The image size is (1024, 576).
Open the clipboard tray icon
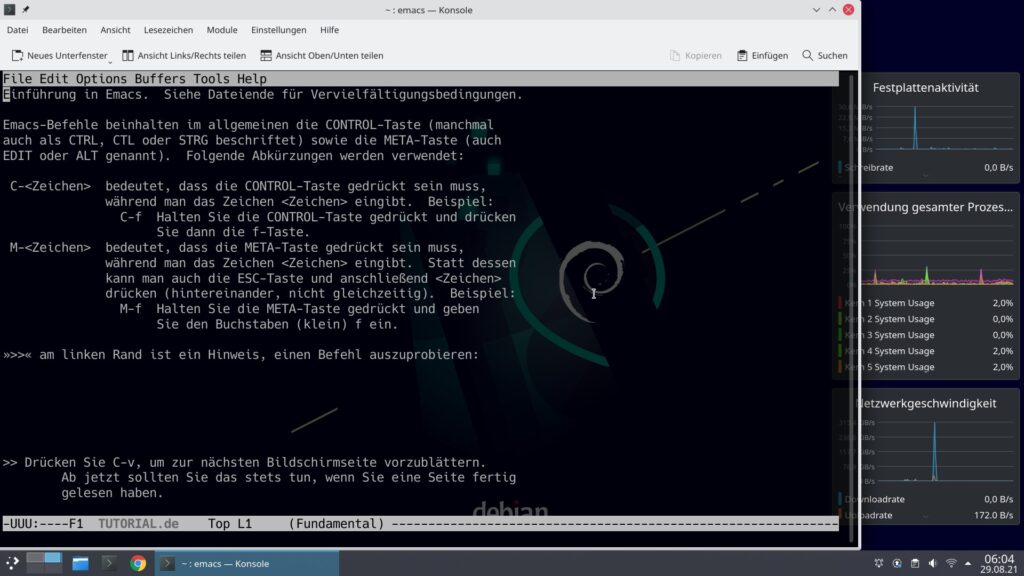[915, 563]
